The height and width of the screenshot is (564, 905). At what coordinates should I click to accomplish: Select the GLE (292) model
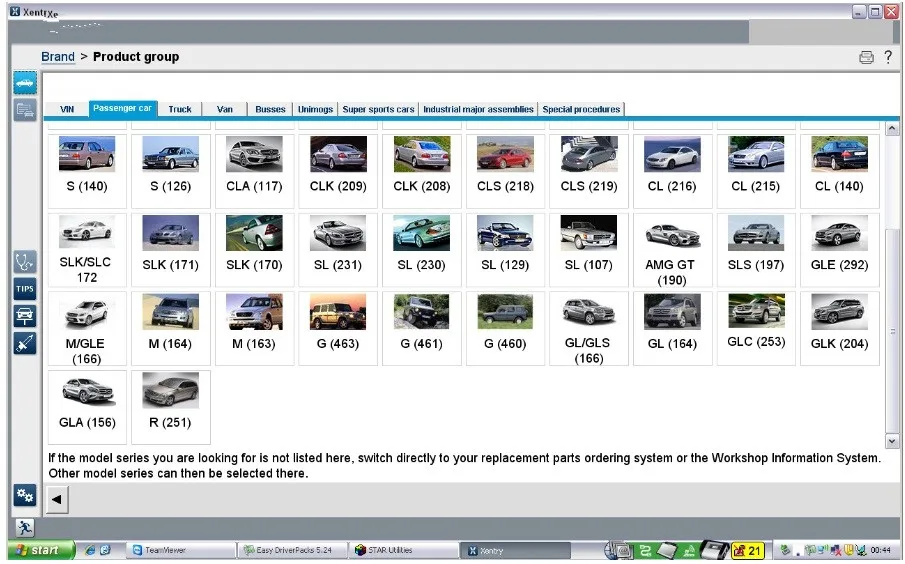pos(840,250)
